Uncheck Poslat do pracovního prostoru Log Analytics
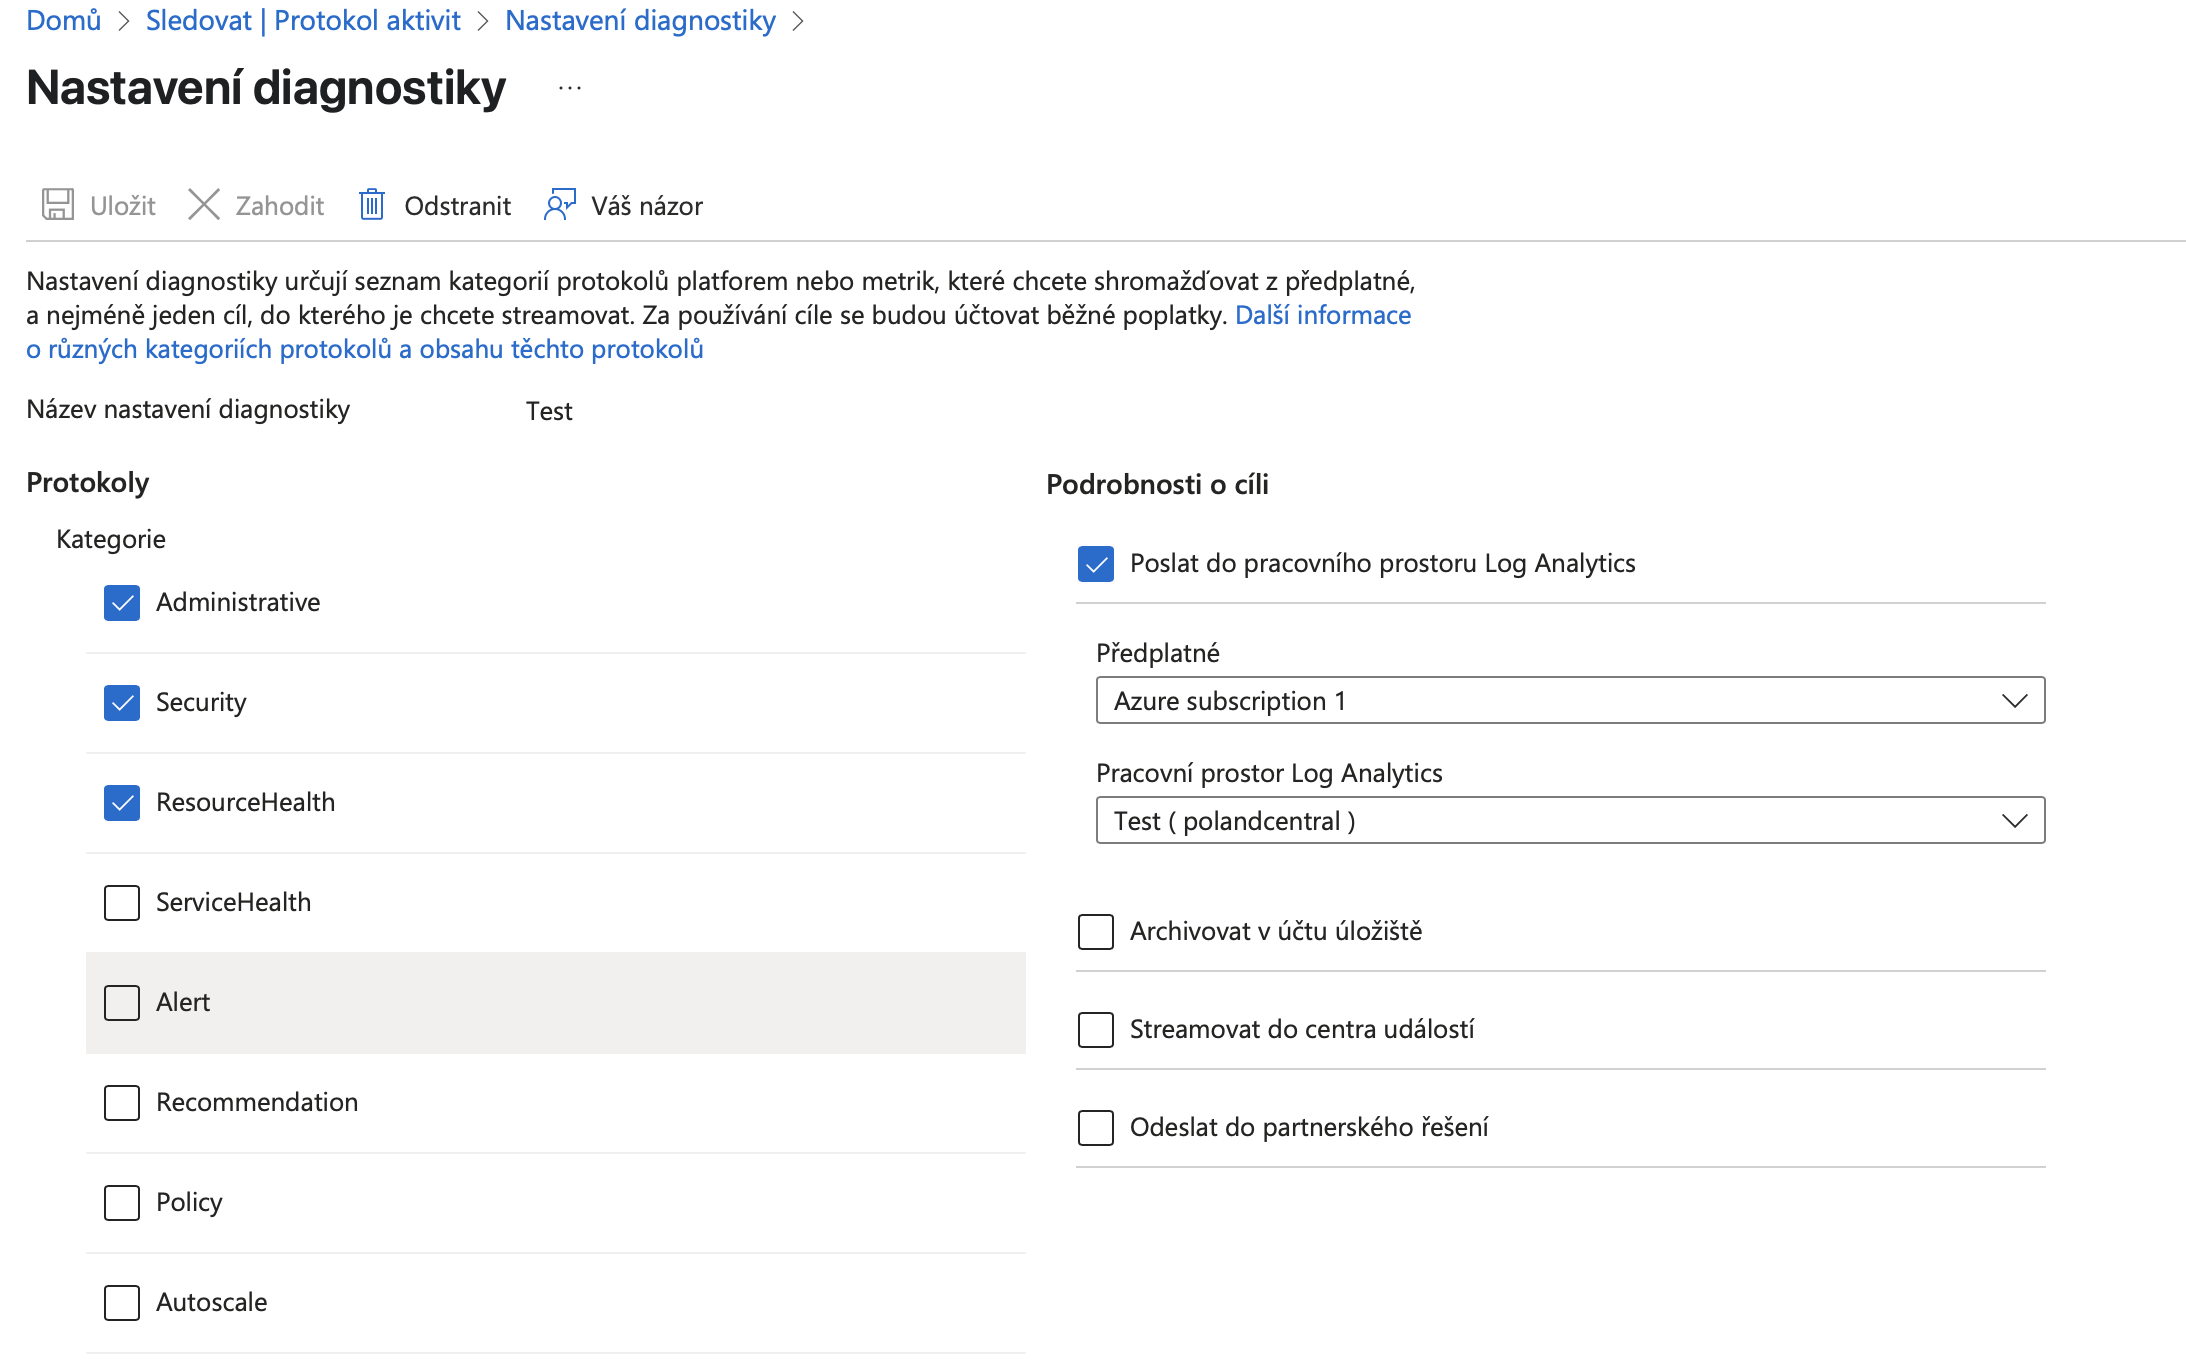The image size is (2186, 1372). [x=1096, y=563]
